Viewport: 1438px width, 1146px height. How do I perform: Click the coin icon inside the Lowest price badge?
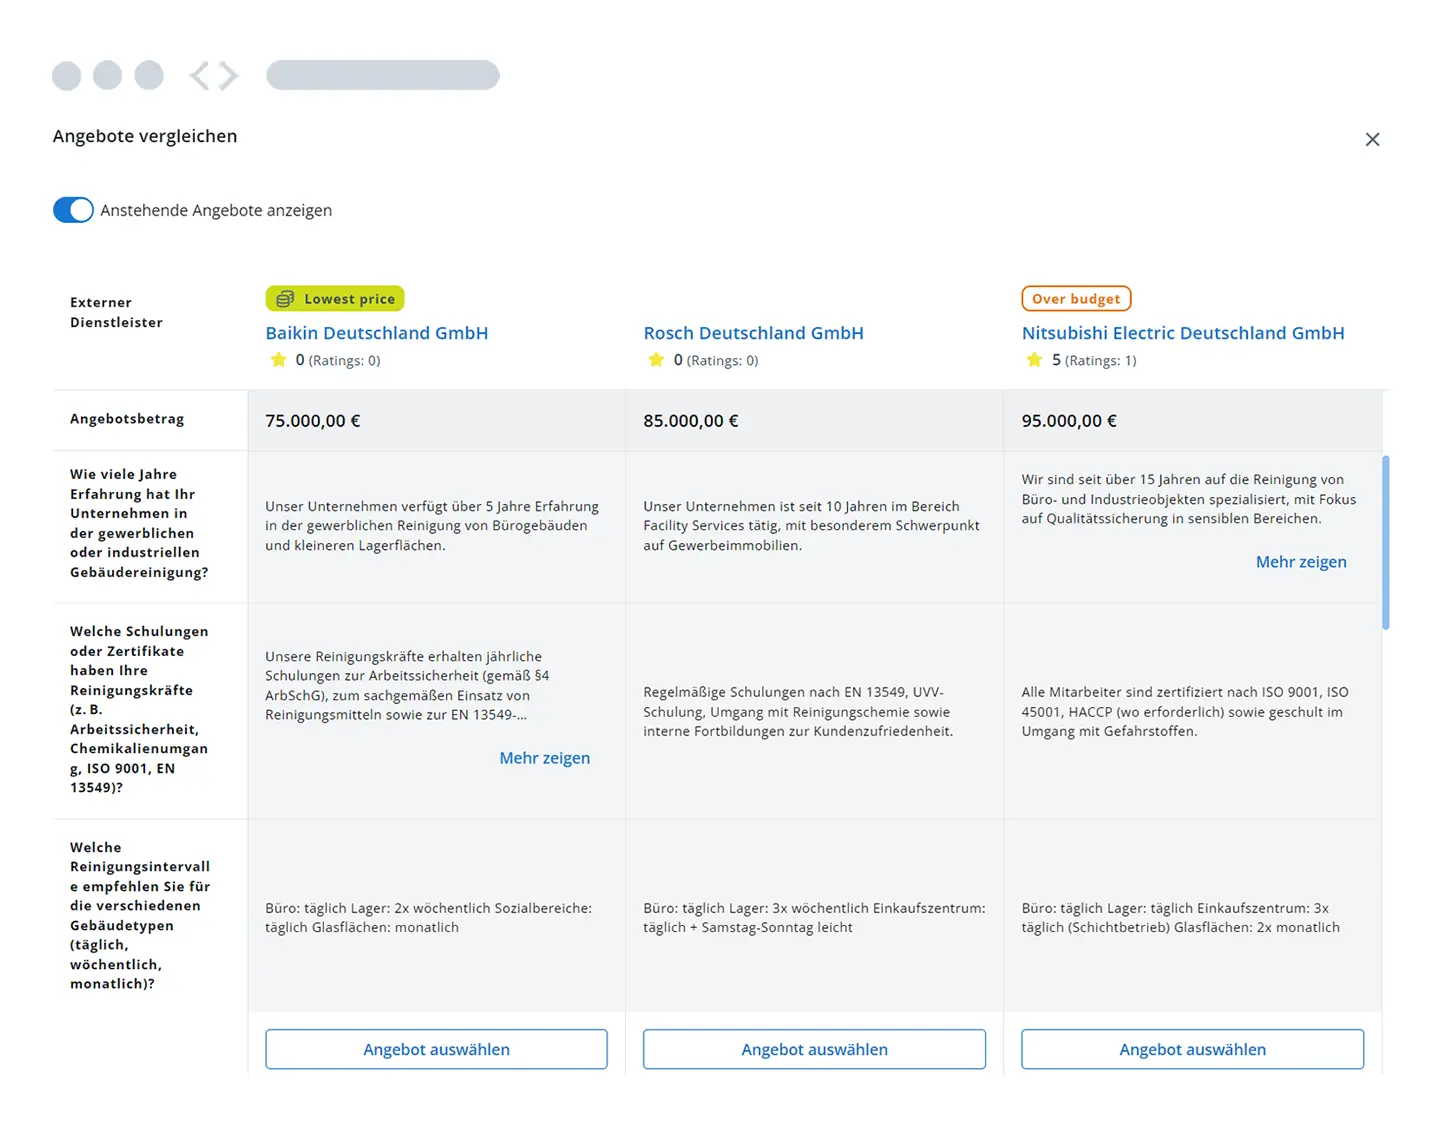click(285, 298)
